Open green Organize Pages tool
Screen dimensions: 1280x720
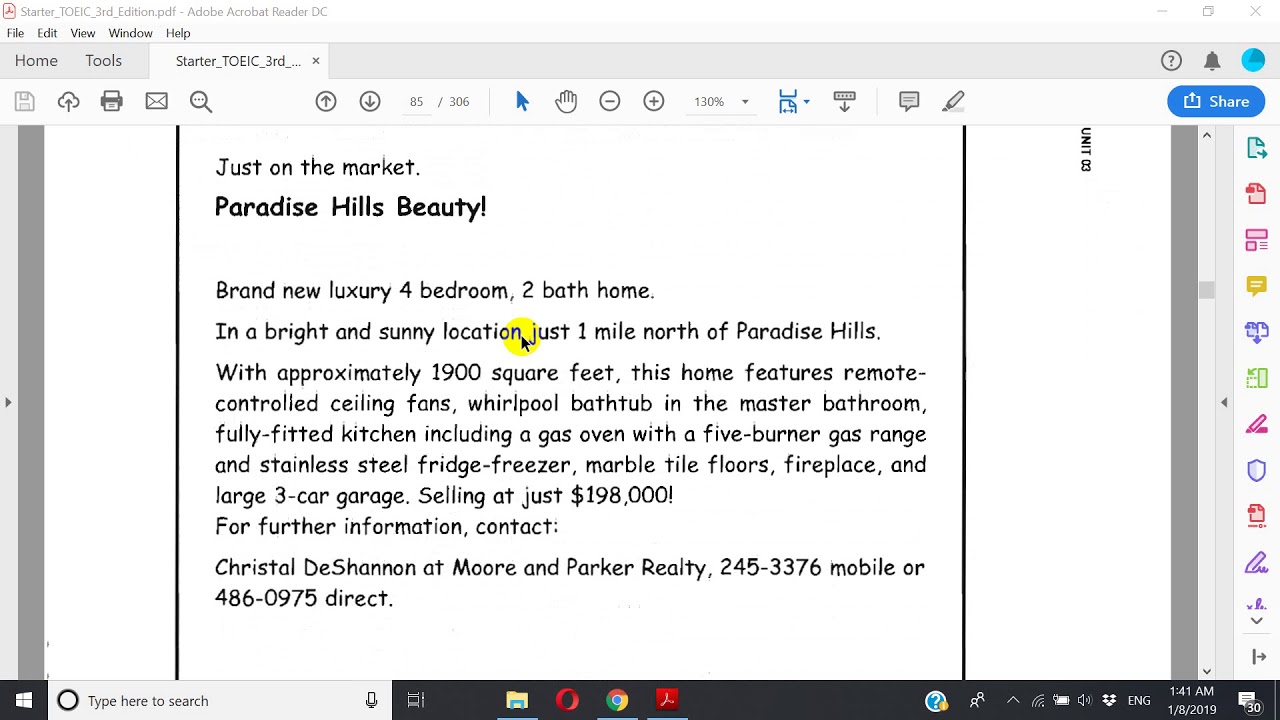pos(1257,378)
